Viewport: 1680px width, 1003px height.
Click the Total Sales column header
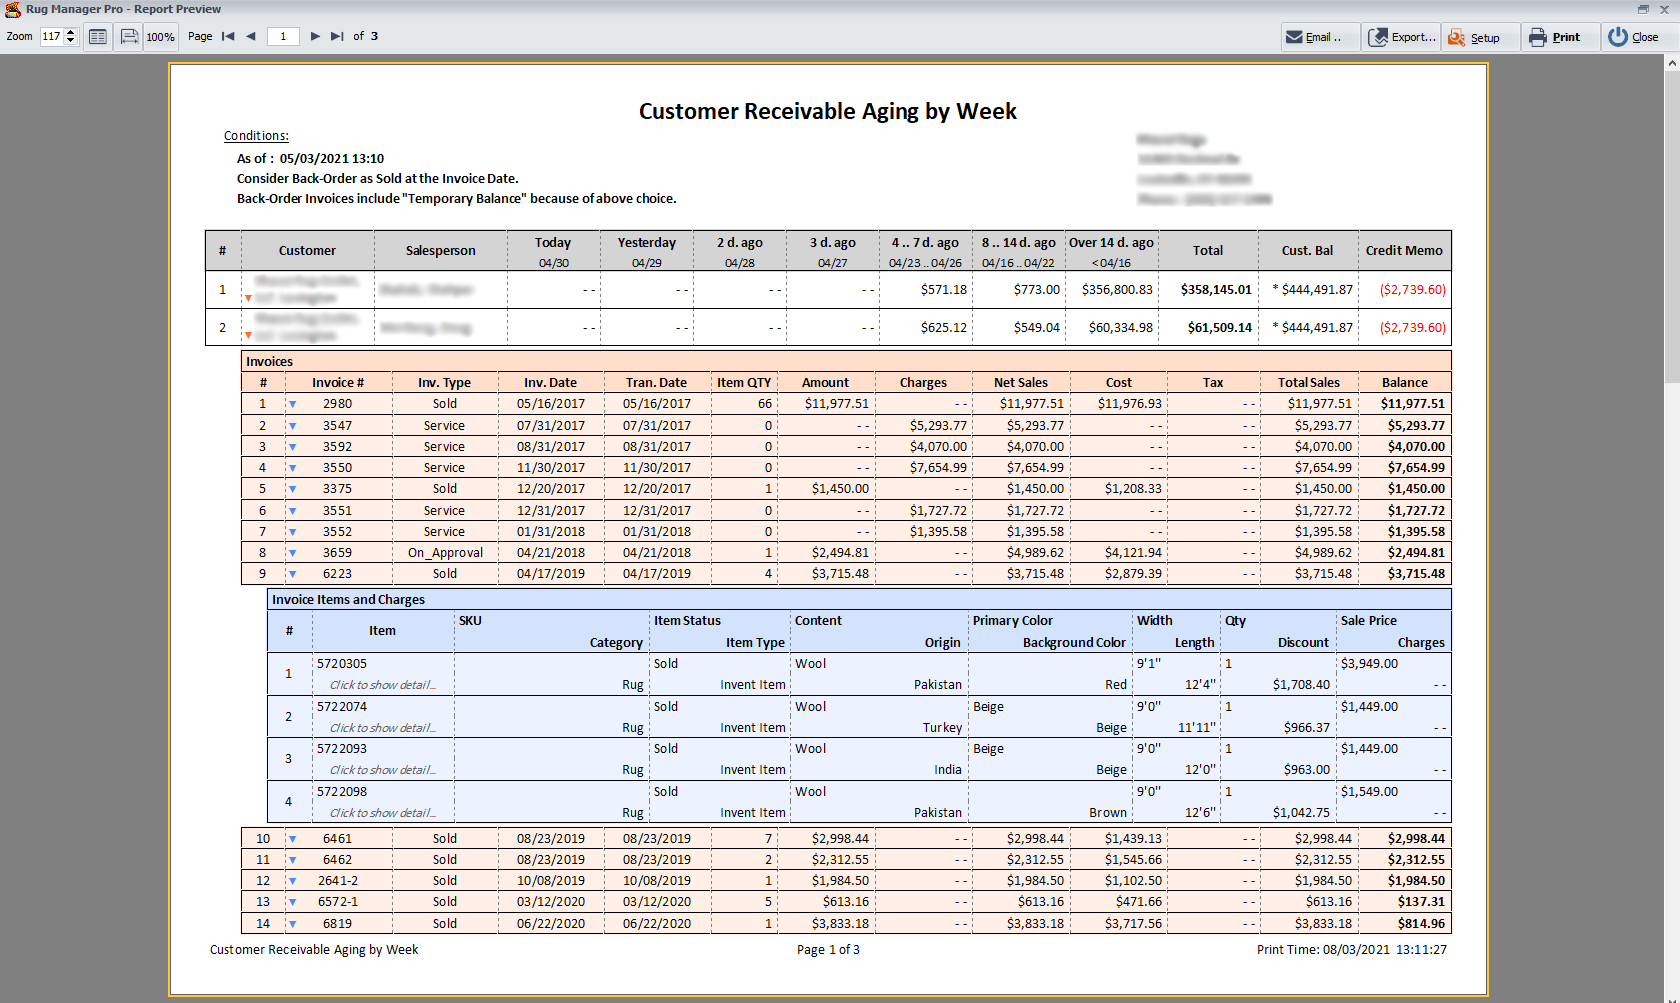point(1308,383)
